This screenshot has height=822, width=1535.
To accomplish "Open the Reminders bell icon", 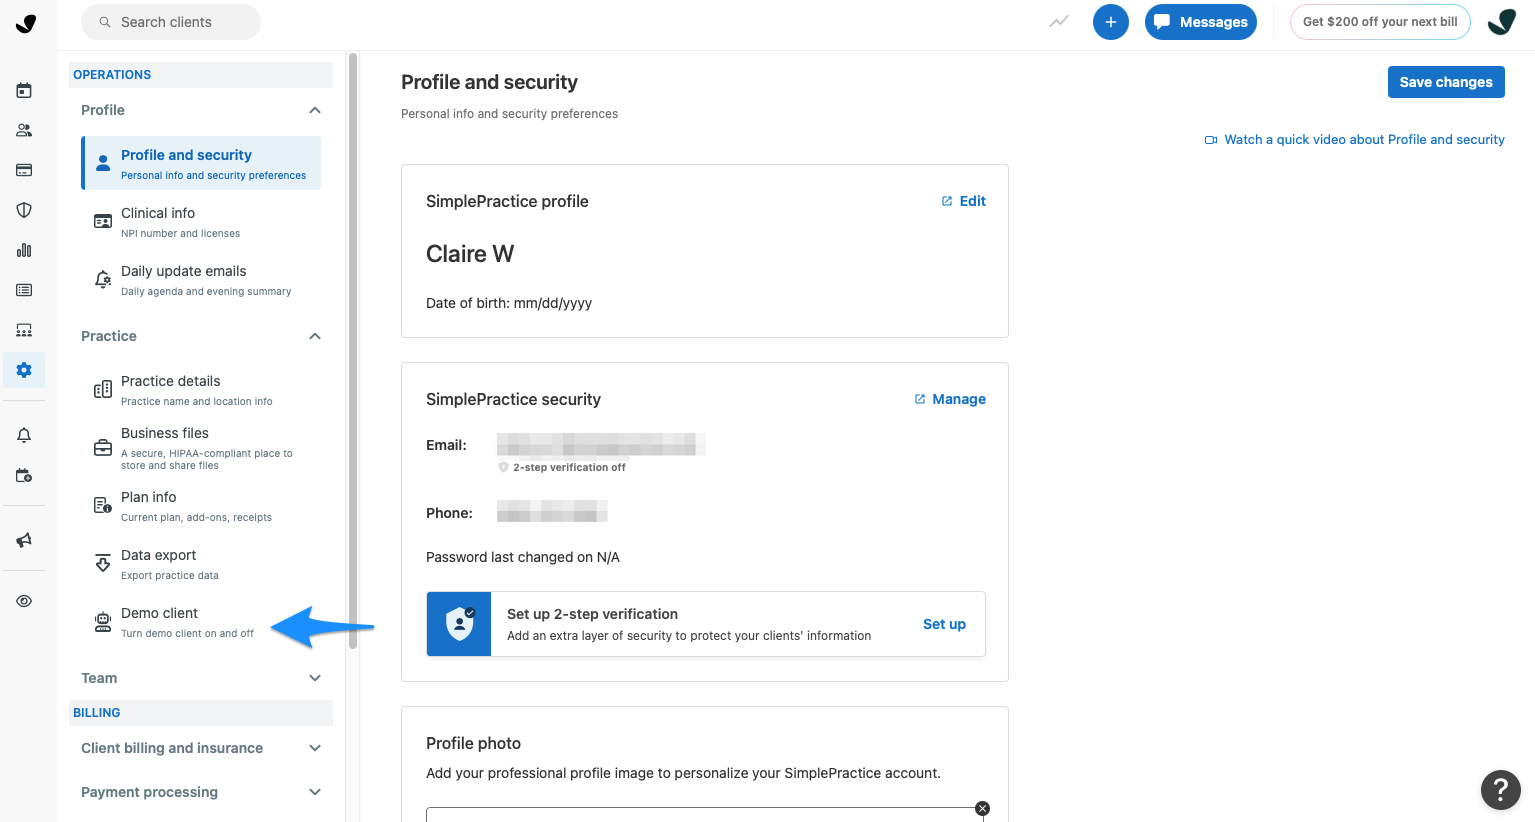I will coord(24,435).
